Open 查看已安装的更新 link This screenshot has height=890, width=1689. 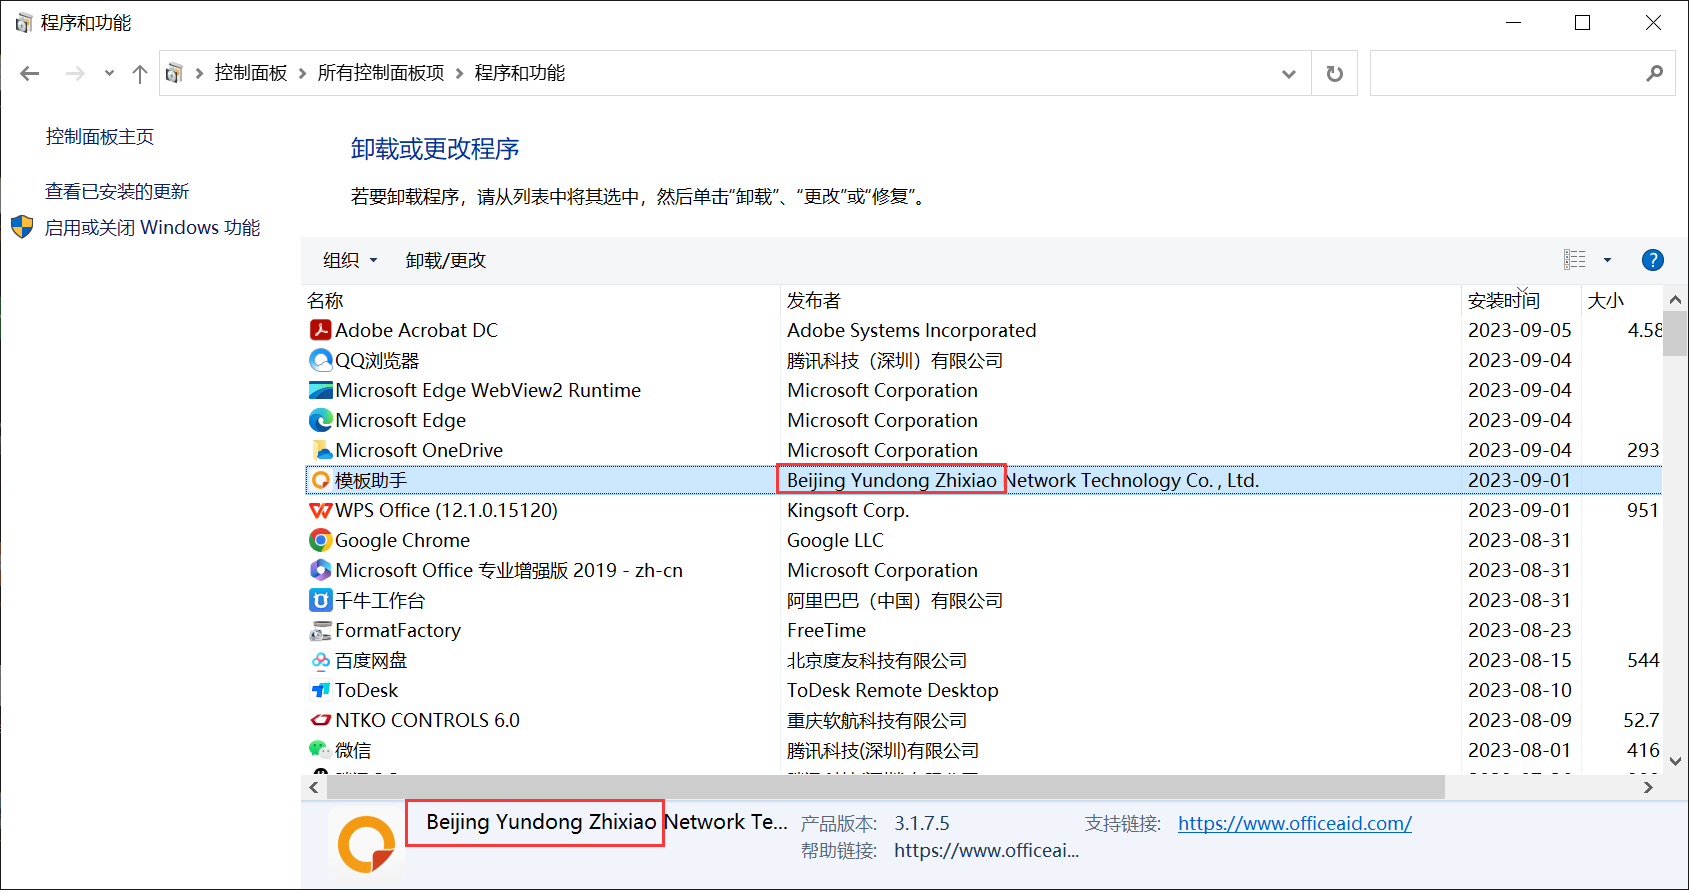(x=117, y=191)
